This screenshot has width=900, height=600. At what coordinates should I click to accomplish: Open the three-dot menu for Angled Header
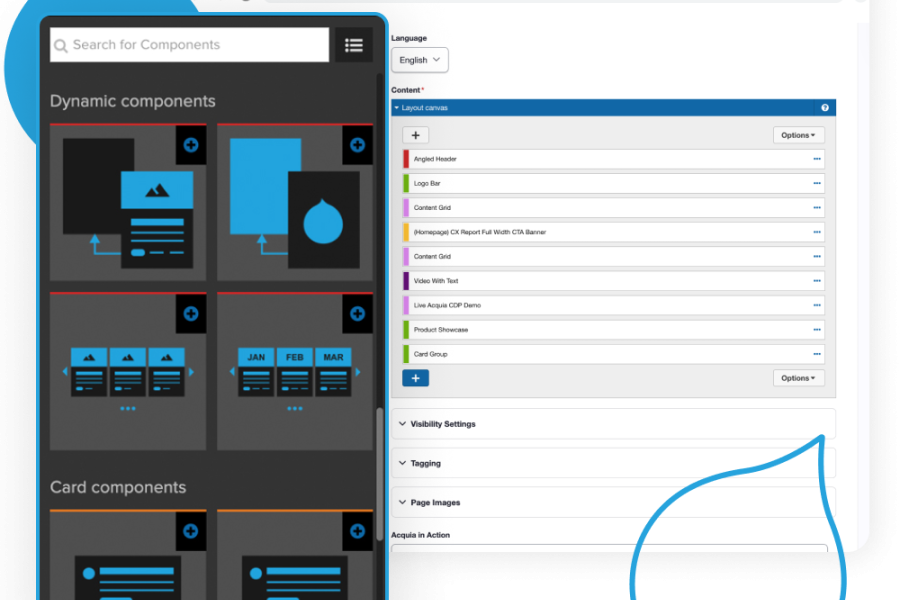point(816,159)
